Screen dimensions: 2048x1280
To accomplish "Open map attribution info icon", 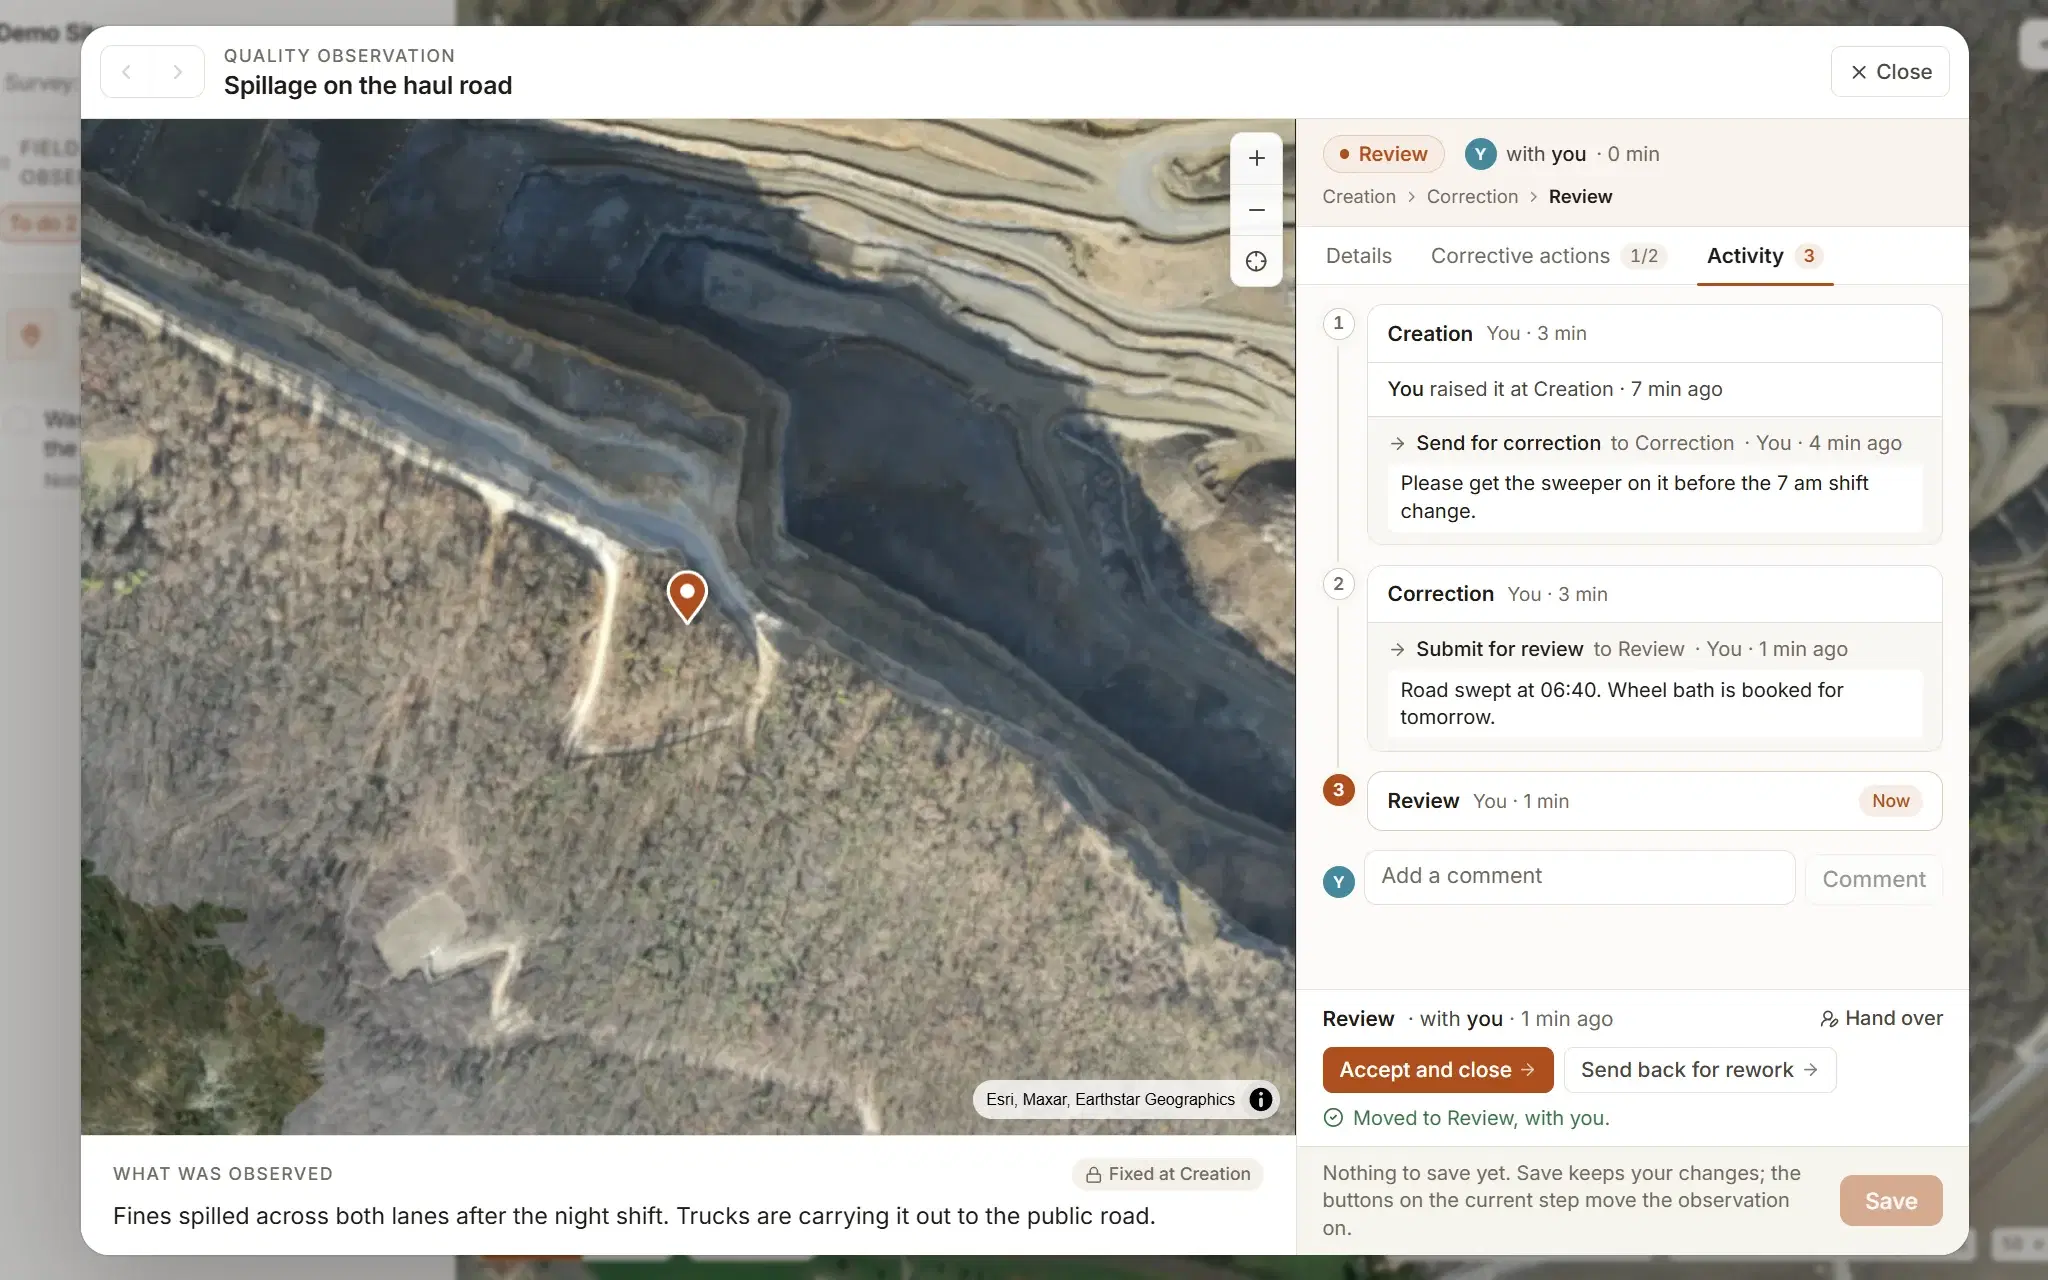I will coord(1260,1099).
